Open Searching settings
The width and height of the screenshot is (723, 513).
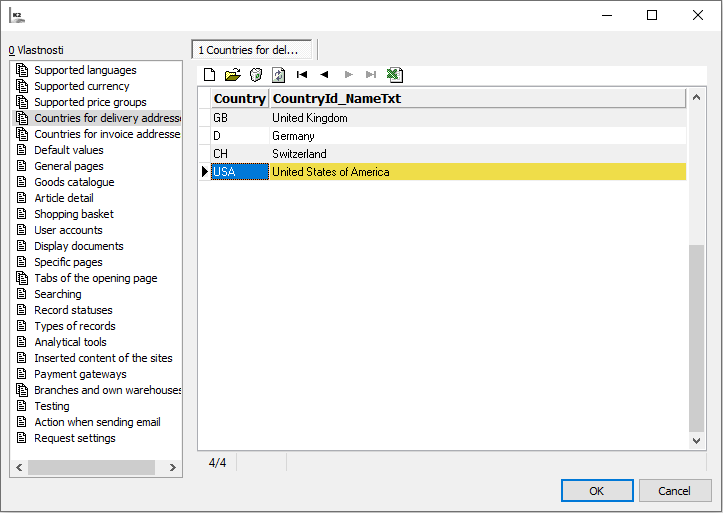(58, 294)
